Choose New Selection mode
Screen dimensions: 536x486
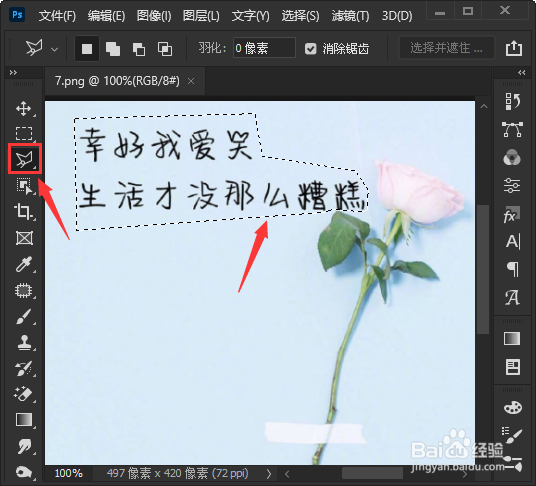[x=87, y=49]
